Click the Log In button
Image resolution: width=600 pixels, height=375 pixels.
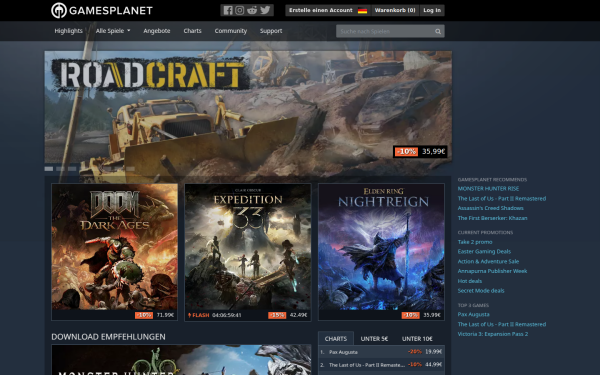tap(432, 10)
